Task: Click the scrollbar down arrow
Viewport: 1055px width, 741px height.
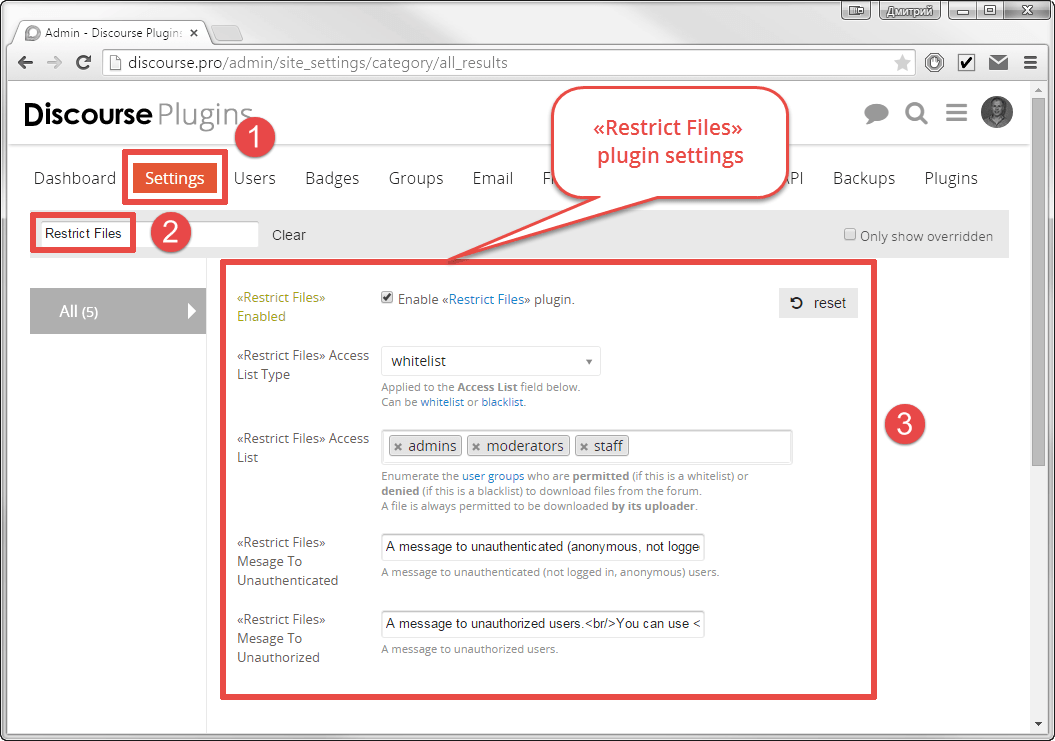Action: tap(1038, 724)
